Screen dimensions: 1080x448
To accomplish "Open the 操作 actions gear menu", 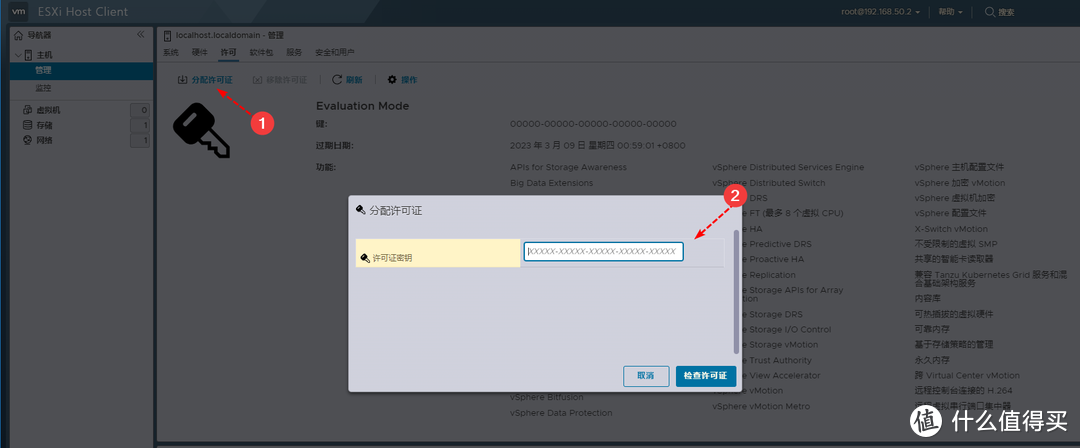I will tap(402, 80).
